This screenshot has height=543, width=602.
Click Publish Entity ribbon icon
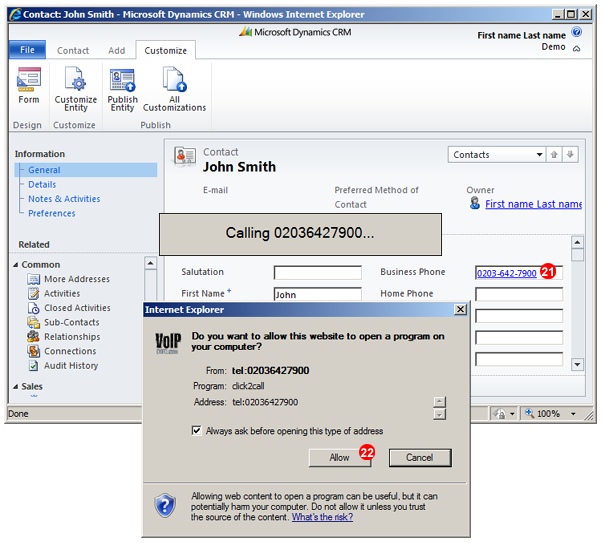[123, 88]
